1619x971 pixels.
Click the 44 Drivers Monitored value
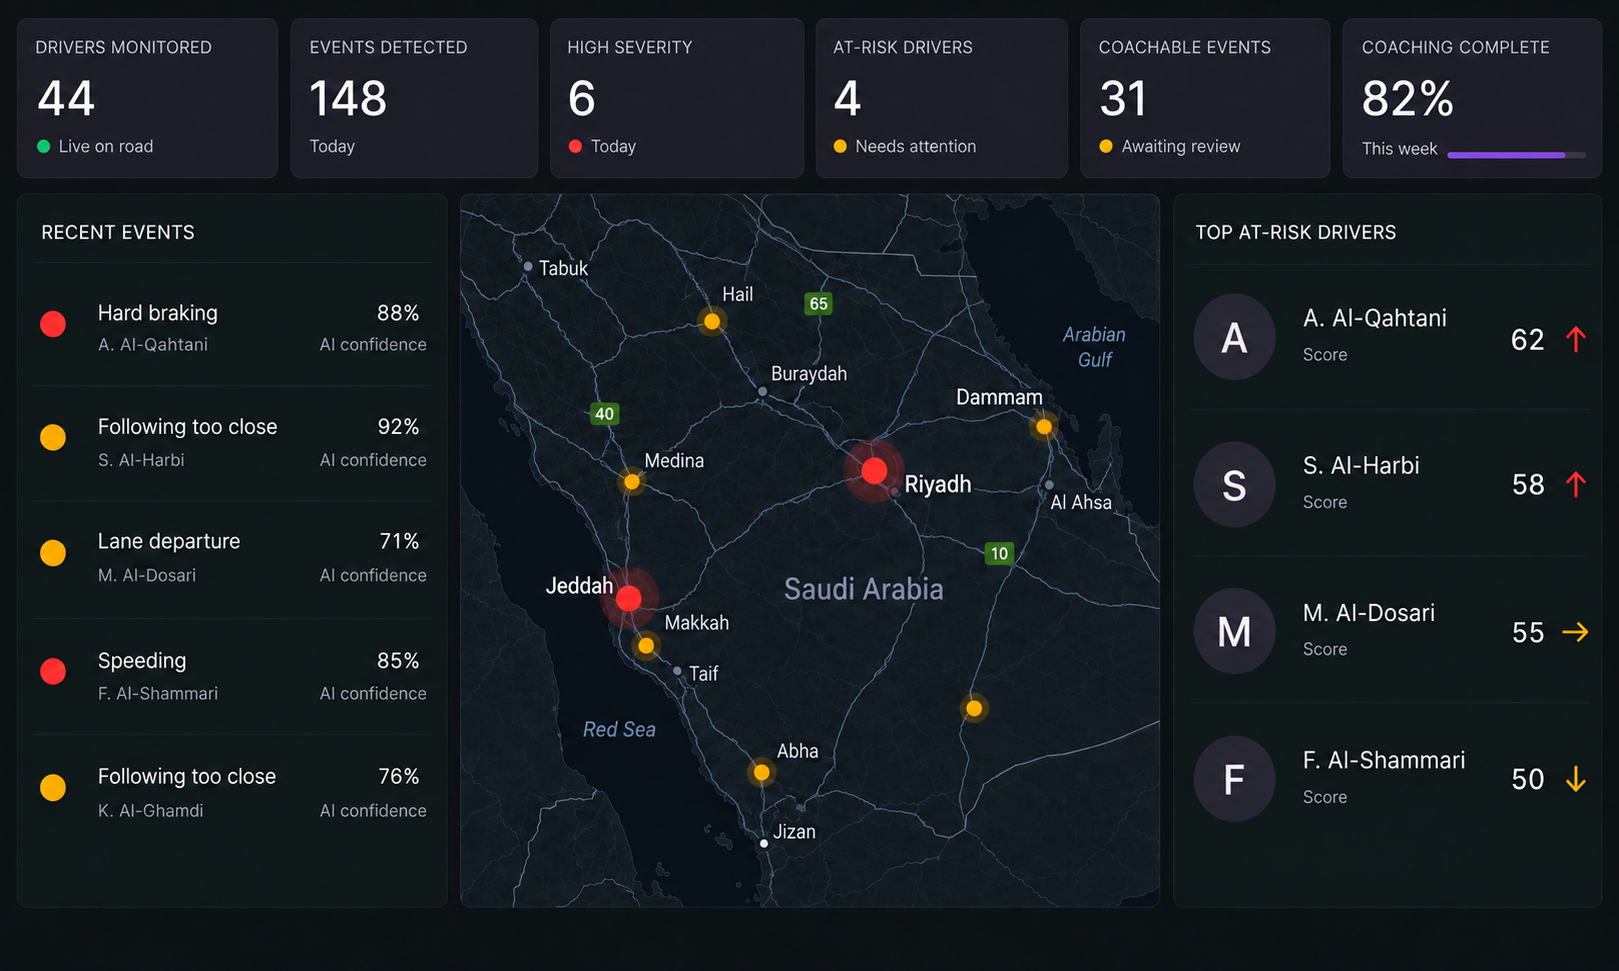pos(66,98)
